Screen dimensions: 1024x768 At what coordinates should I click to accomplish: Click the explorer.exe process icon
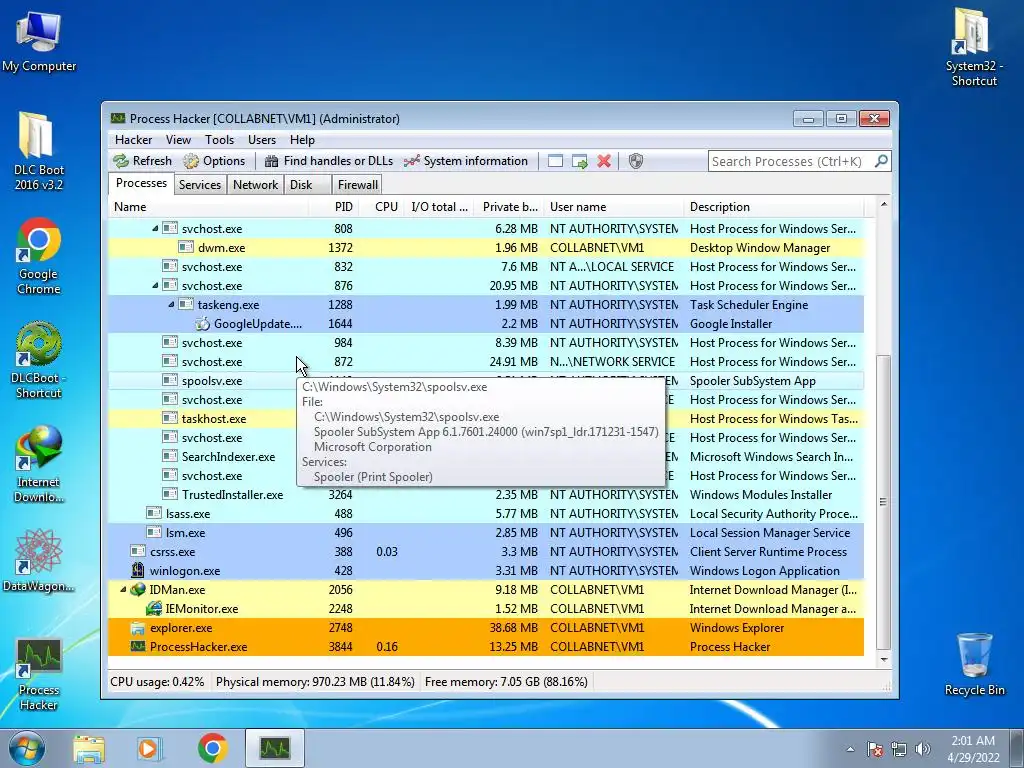point(138,628)
